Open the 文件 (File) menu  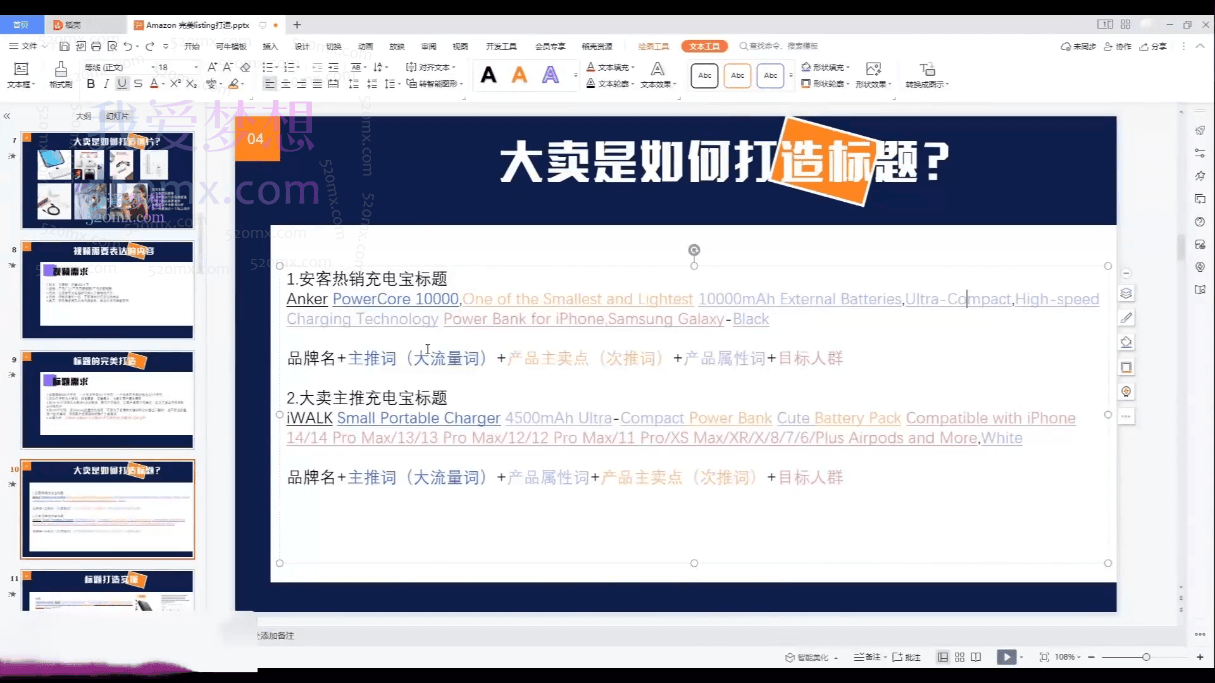tap(28, 46)
